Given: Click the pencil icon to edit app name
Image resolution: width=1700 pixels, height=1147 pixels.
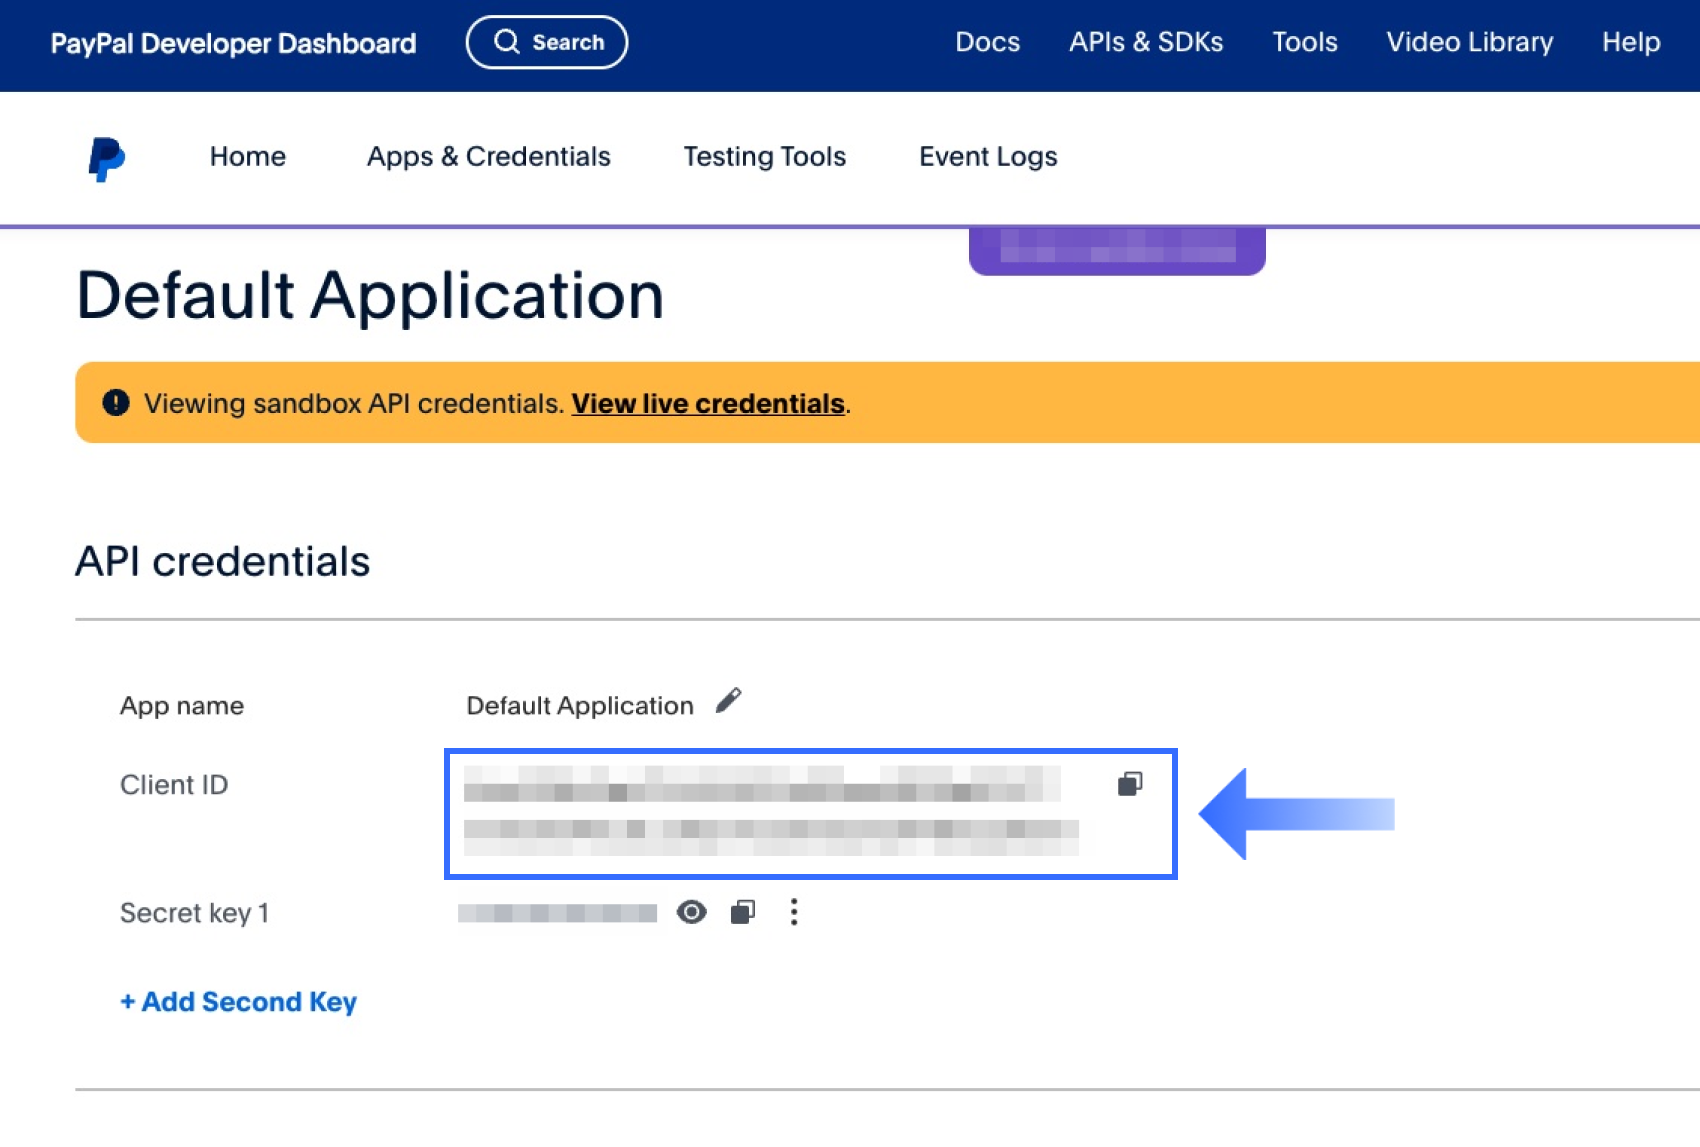Looking at the screenshot, I should 729,701.
